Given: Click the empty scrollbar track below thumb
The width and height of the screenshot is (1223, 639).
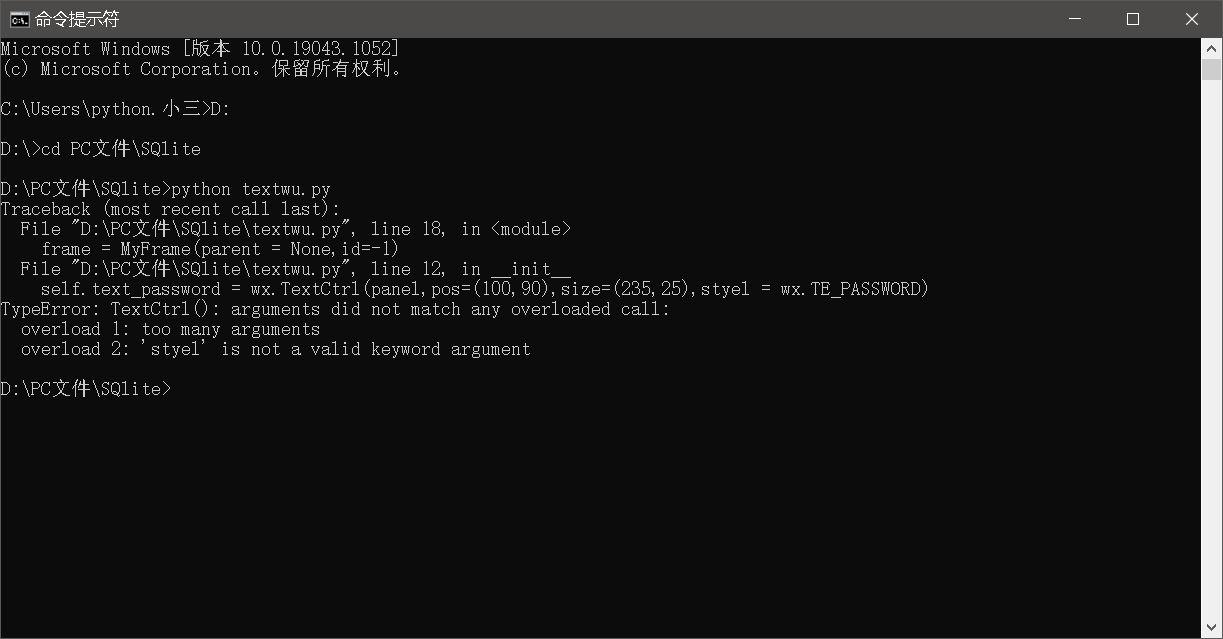Looking at the screenshot, I should [1212, 348].
